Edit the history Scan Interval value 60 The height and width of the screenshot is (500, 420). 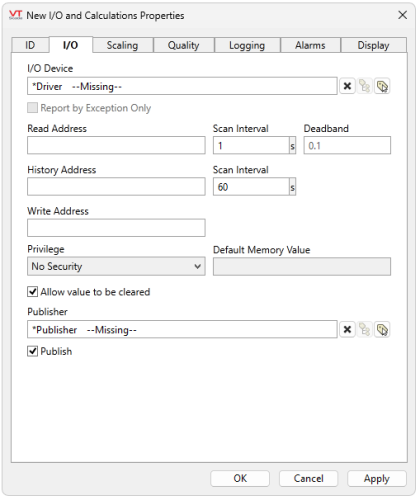(x=251, y=186)
